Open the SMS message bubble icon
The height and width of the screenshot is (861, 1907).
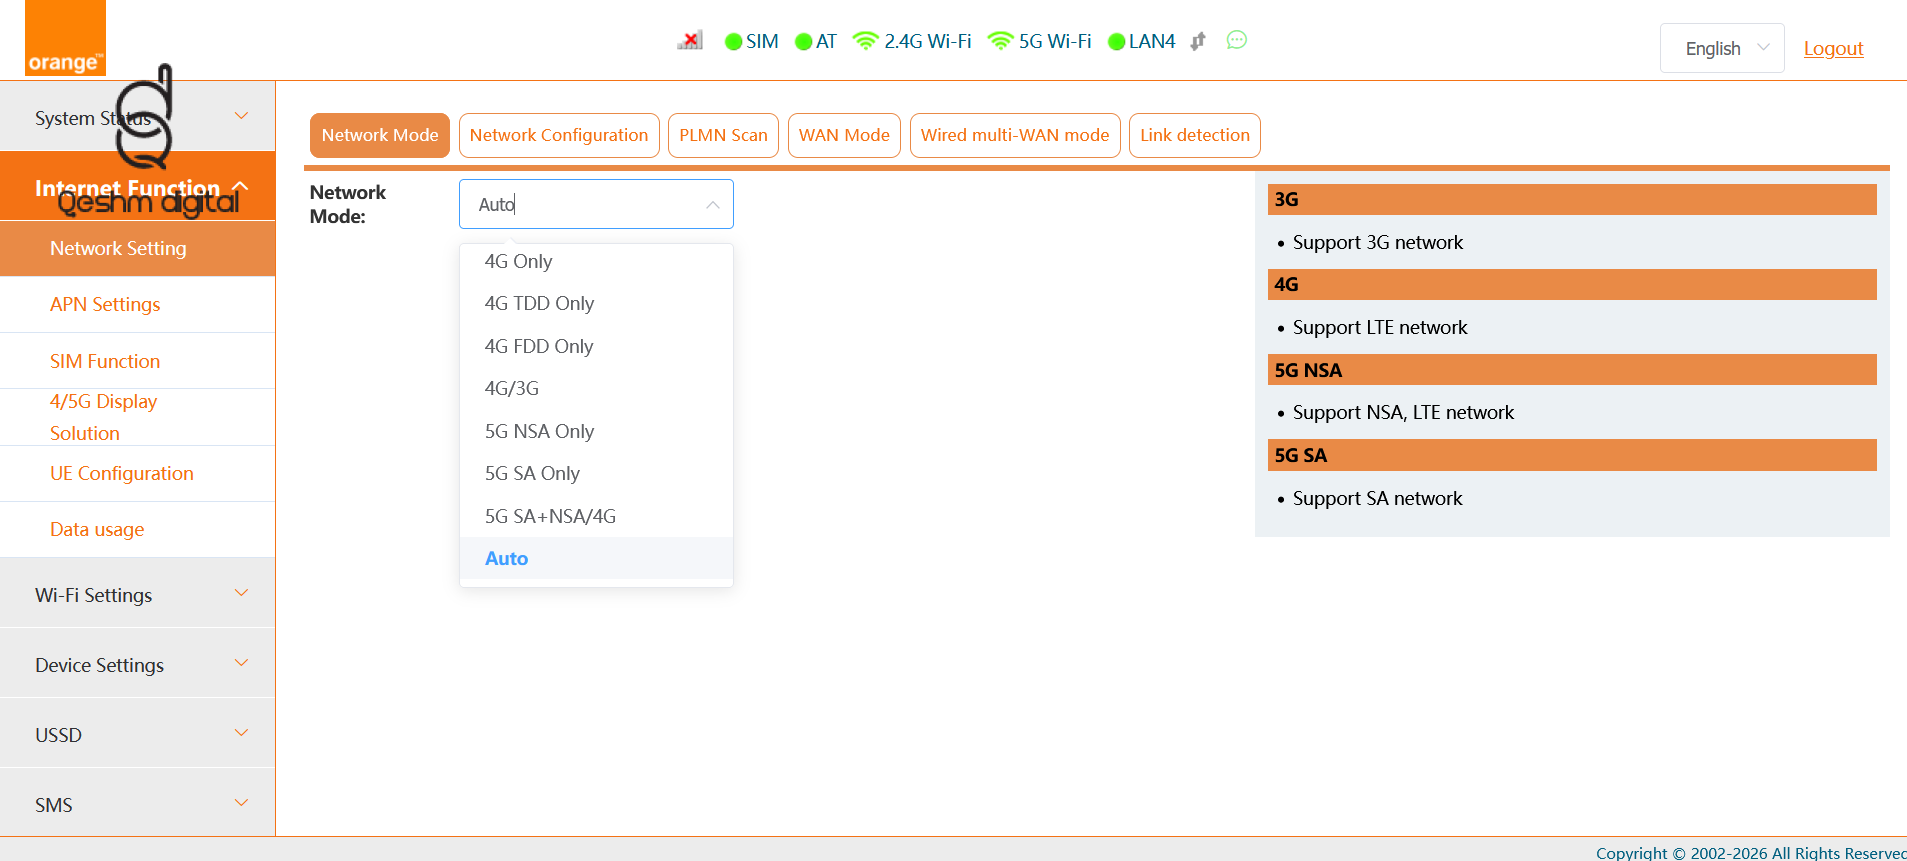[1237, 40]
